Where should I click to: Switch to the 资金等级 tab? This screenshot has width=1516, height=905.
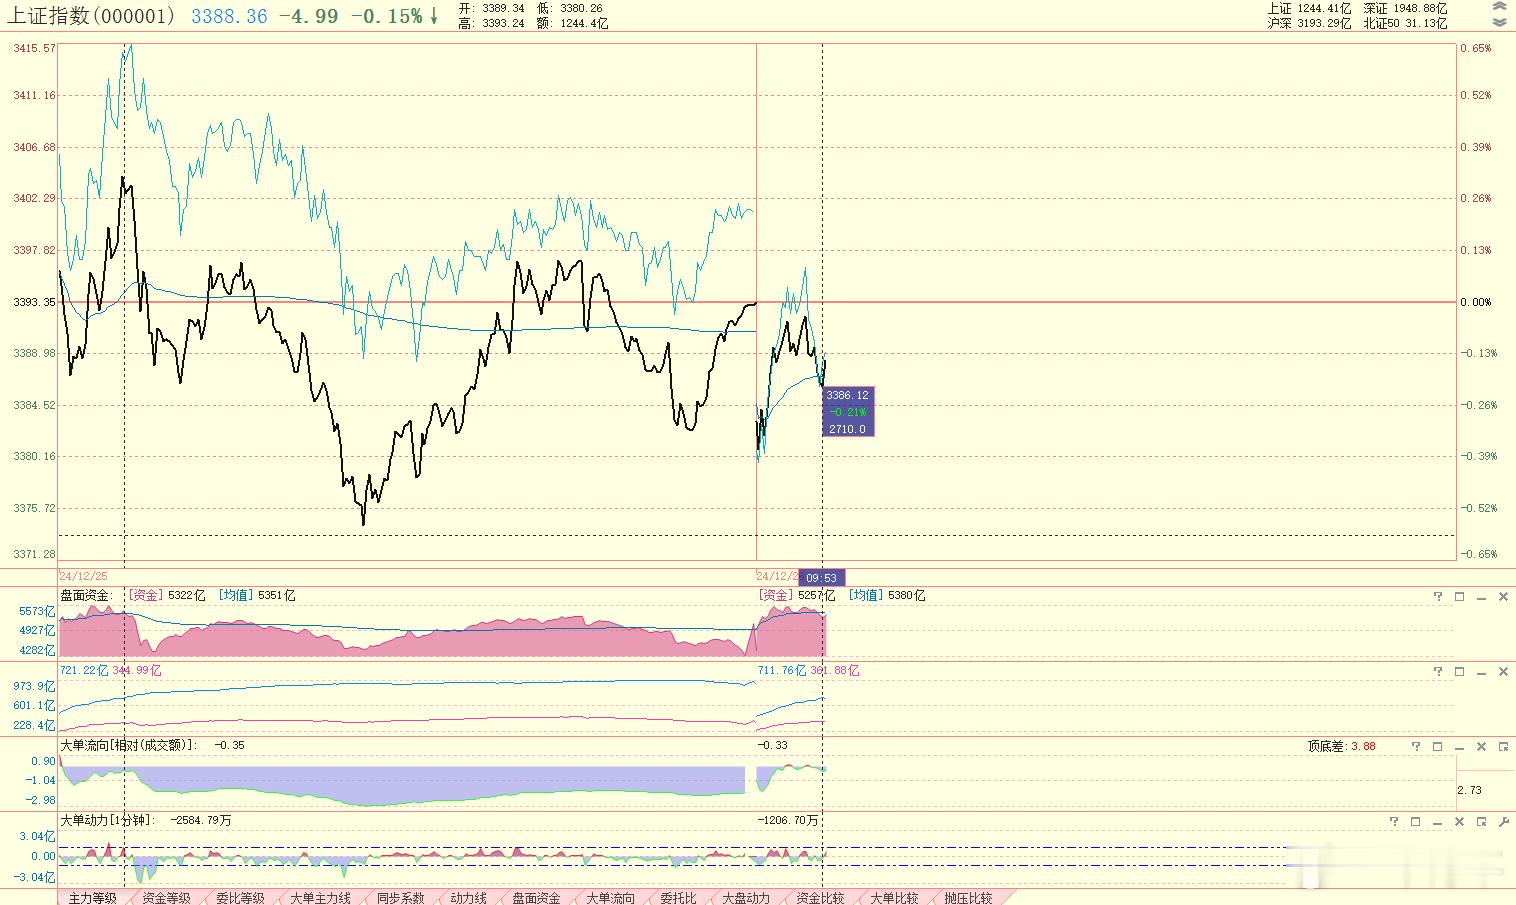point(167,898)
